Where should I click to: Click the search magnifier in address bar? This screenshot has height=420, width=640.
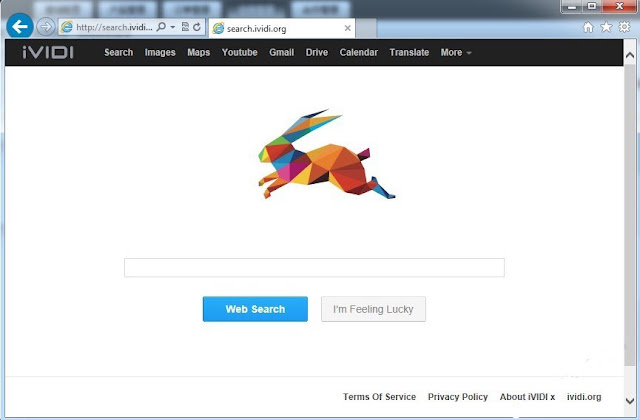pos(162,27)
